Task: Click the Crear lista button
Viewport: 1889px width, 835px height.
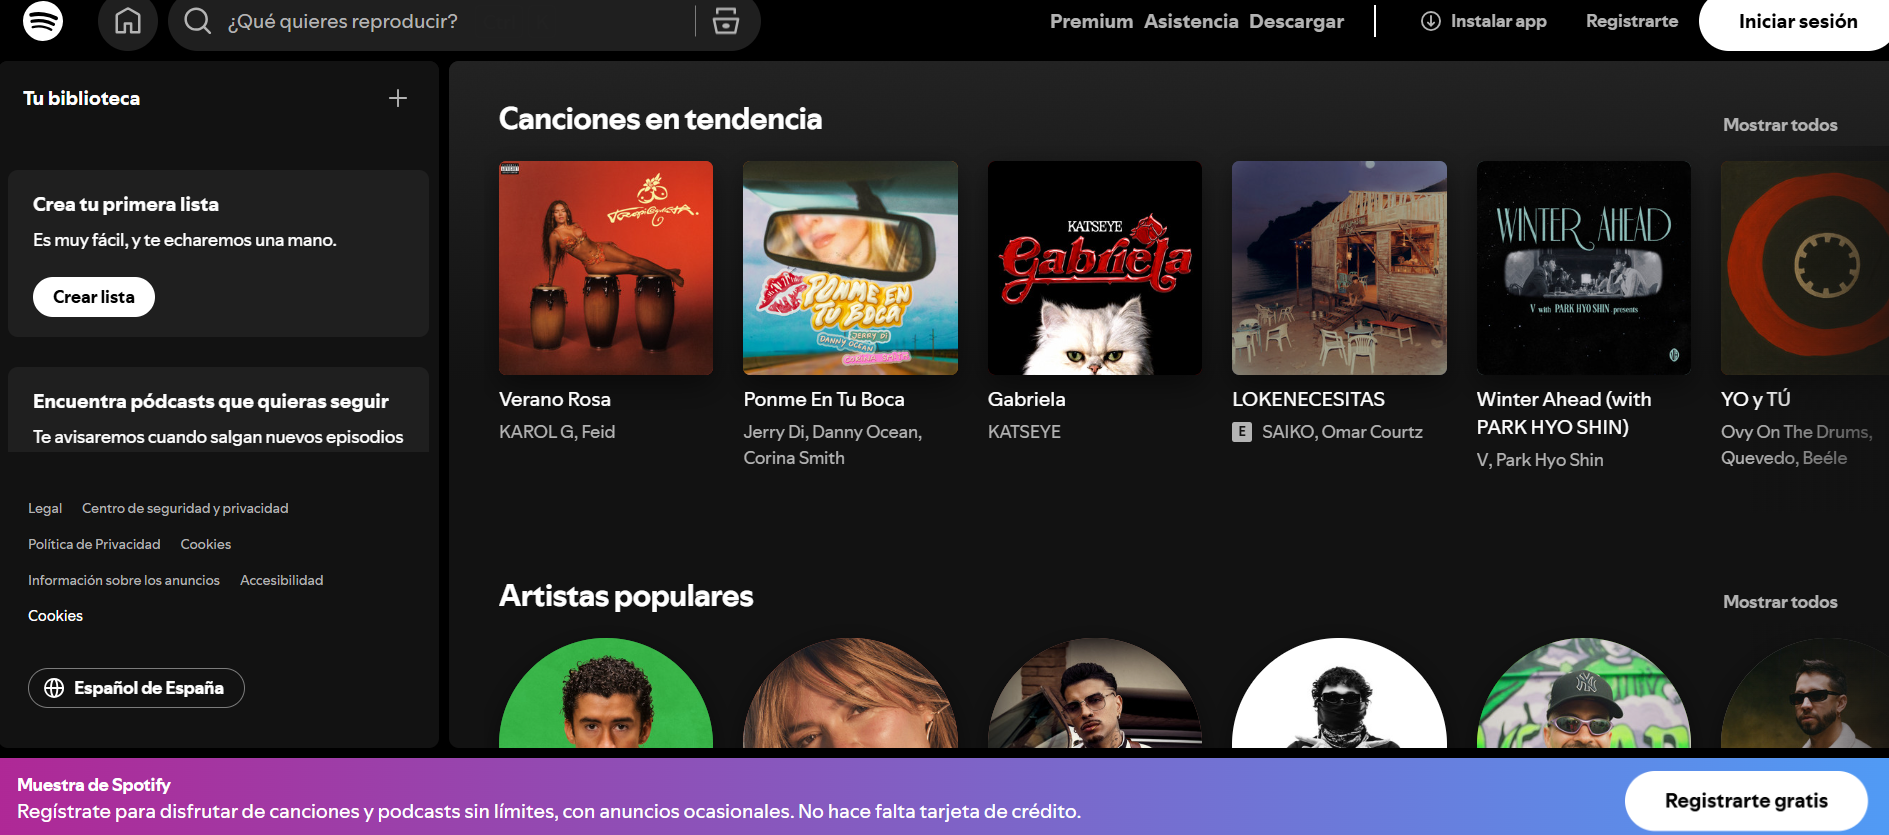Action: point(94,297)
